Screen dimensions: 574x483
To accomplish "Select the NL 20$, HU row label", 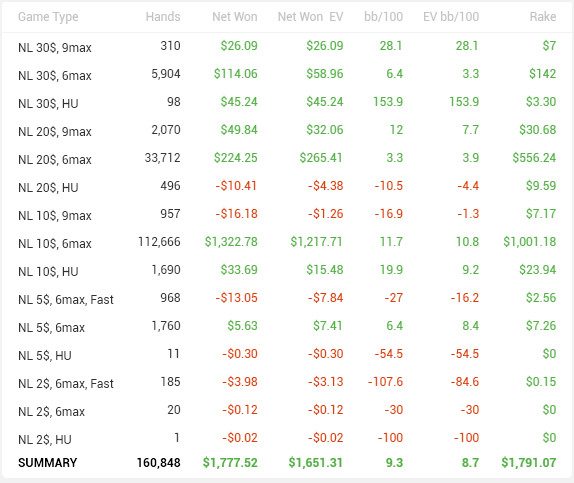I will 48,188.
